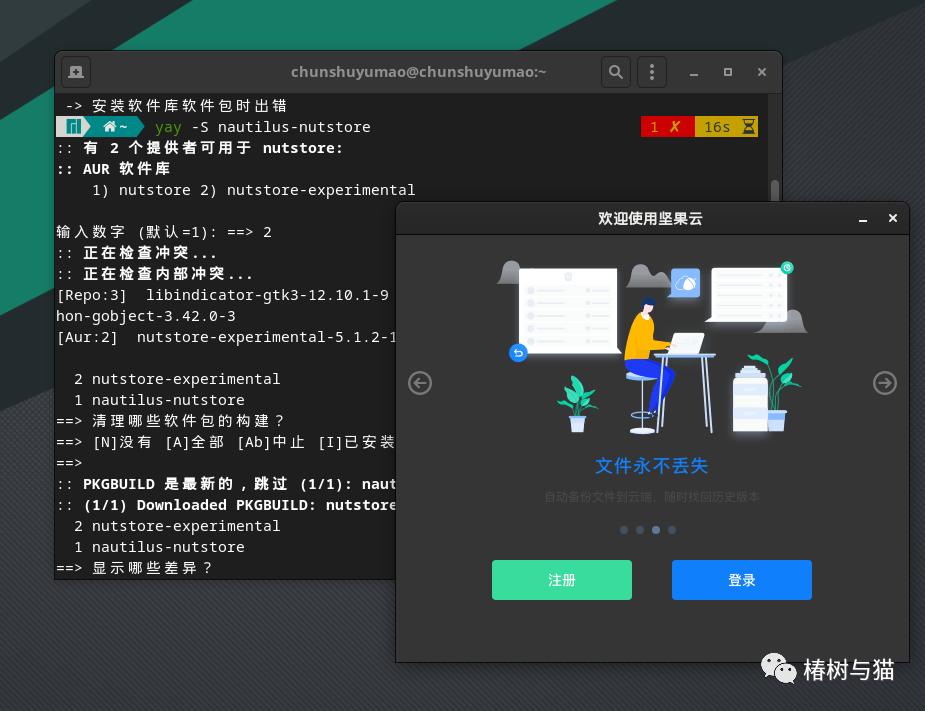Minimize the 欢迎使用坚果云 dialog
Screen dimensions: 925x711
863,219
